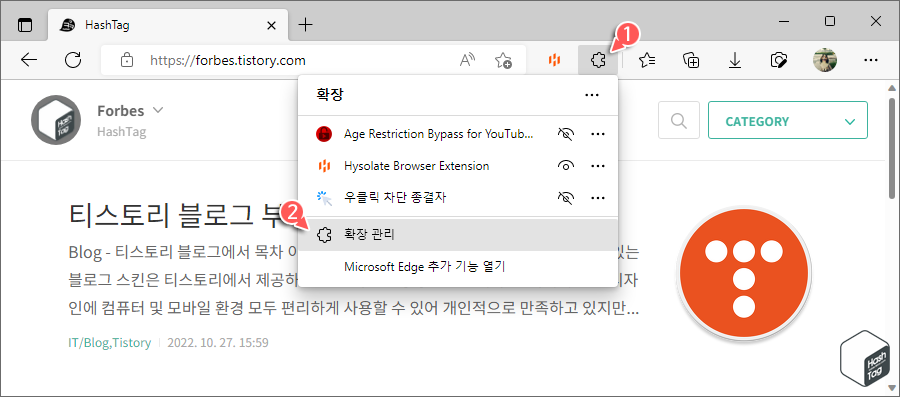Open the Downloads icon
The width and height of the screenshot is (900, 397).
[735, 60]
